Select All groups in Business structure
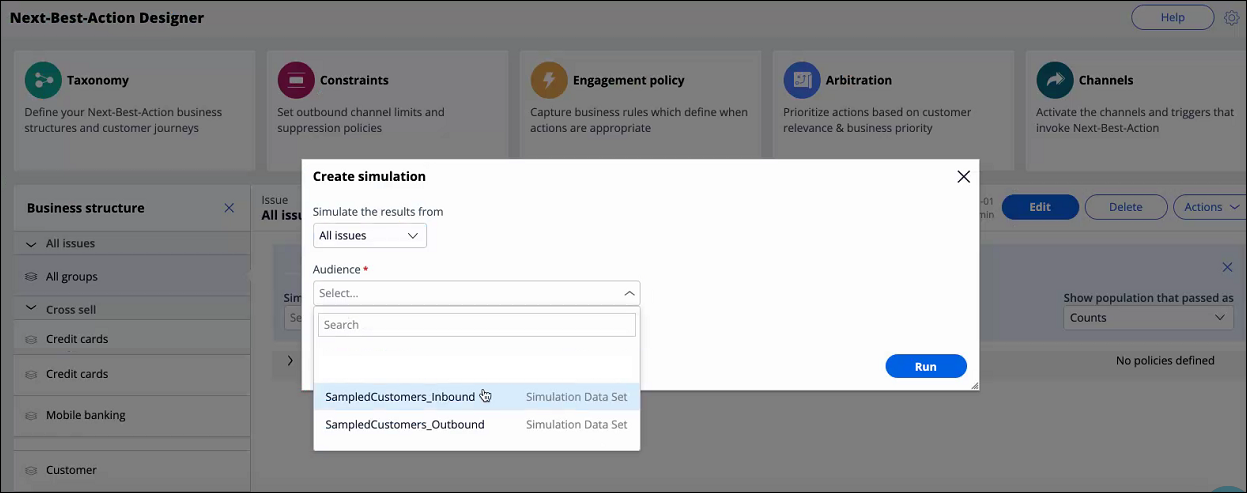Screen dimensions: 1247x493 click(72, 277)
